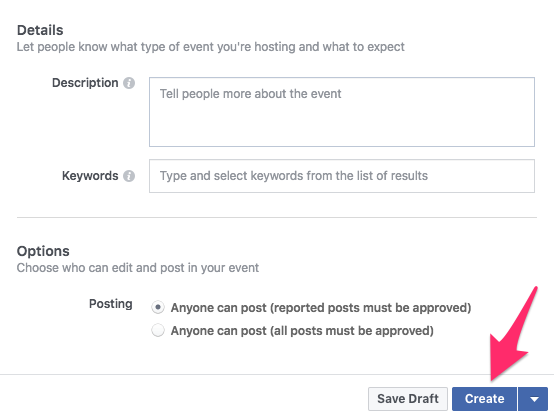Focus the Keywords input field
Screen dimensions: 554x420
click(342, 176)
